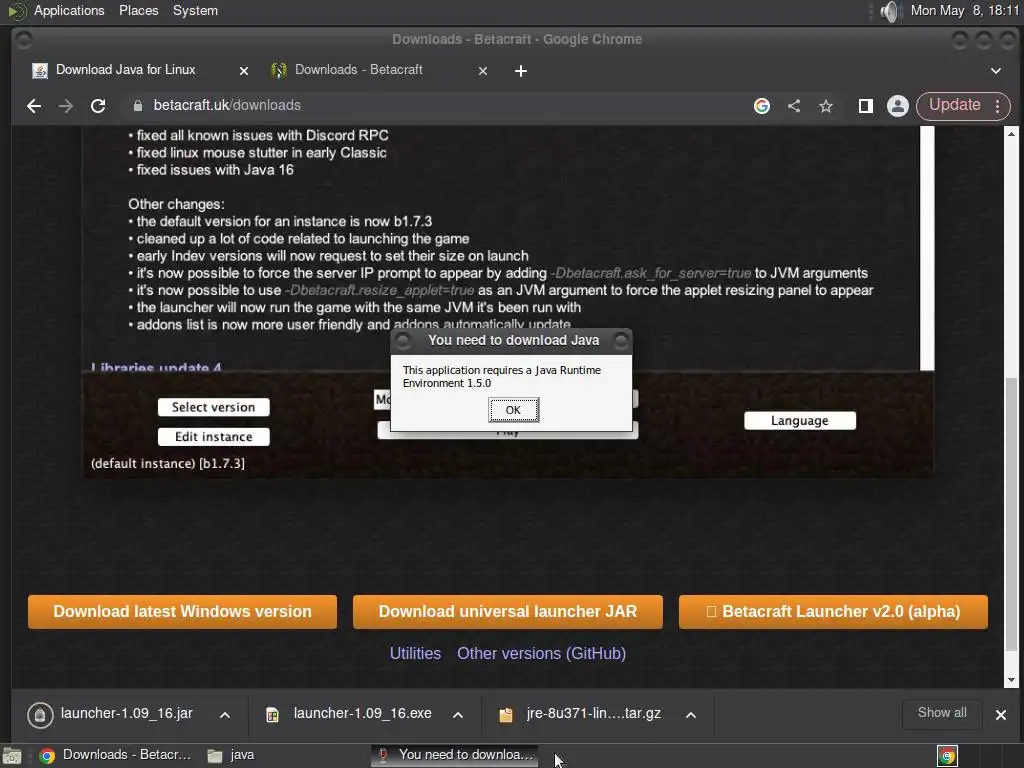Click the Chrome Update button
This screenshot has height=768, width=1024.
point(954,105)
